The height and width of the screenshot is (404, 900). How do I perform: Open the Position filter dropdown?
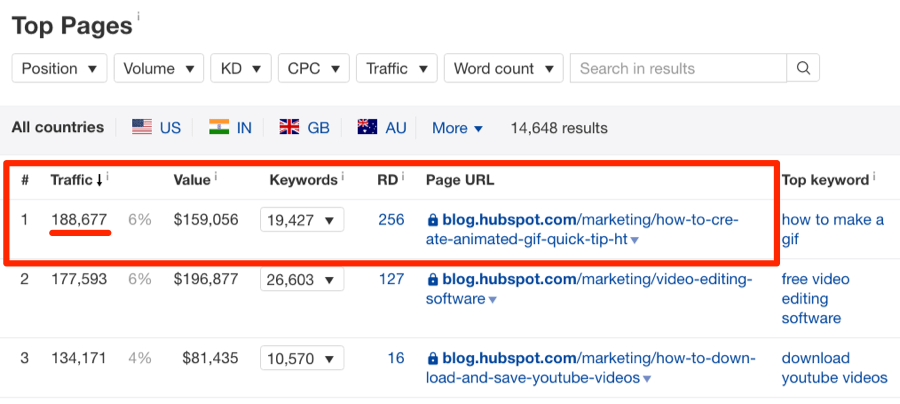pos(59,69)
